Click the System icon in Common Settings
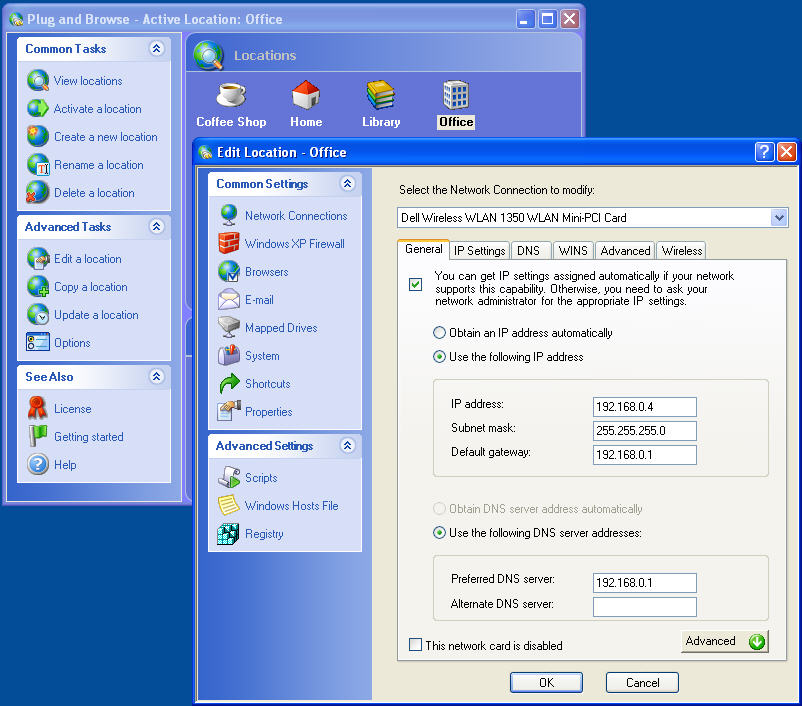This screenshot has width=802, height=706. (x=229, y=355)
